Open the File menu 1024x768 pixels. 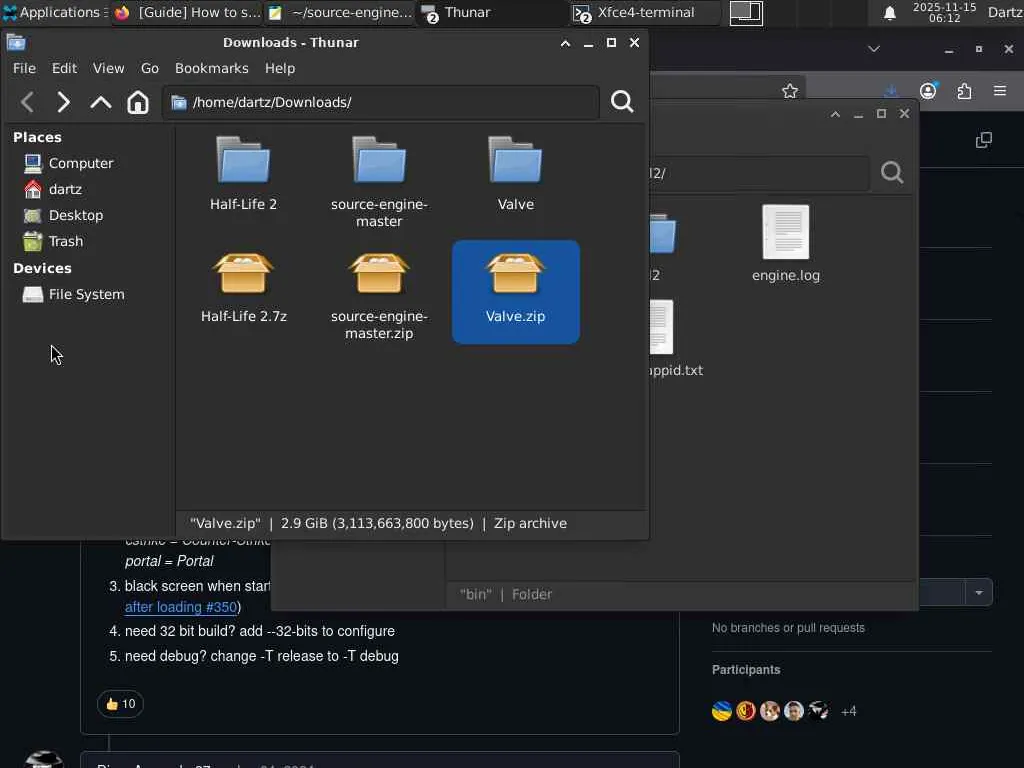pyautogui.click(x=24, y=68)
